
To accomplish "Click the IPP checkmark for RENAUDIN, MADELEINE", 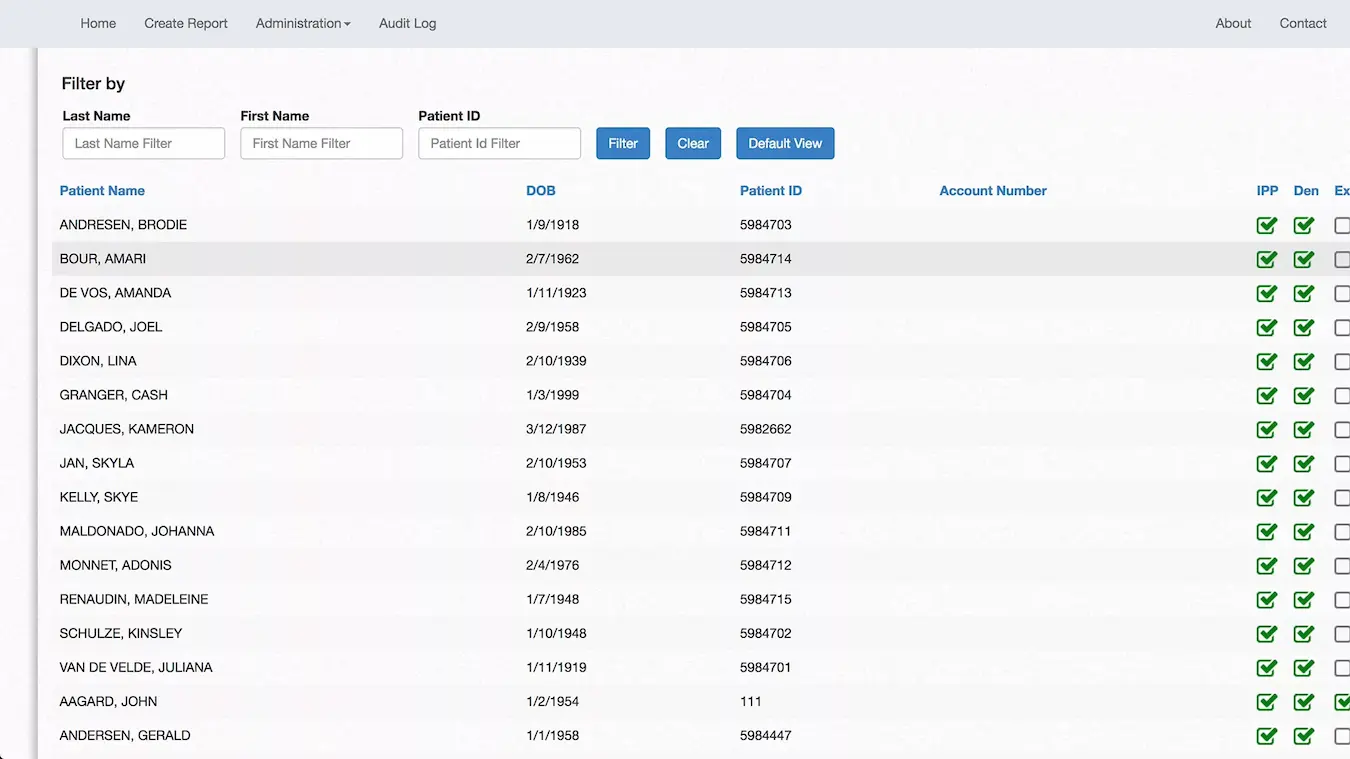I will tap(1266, 599).
